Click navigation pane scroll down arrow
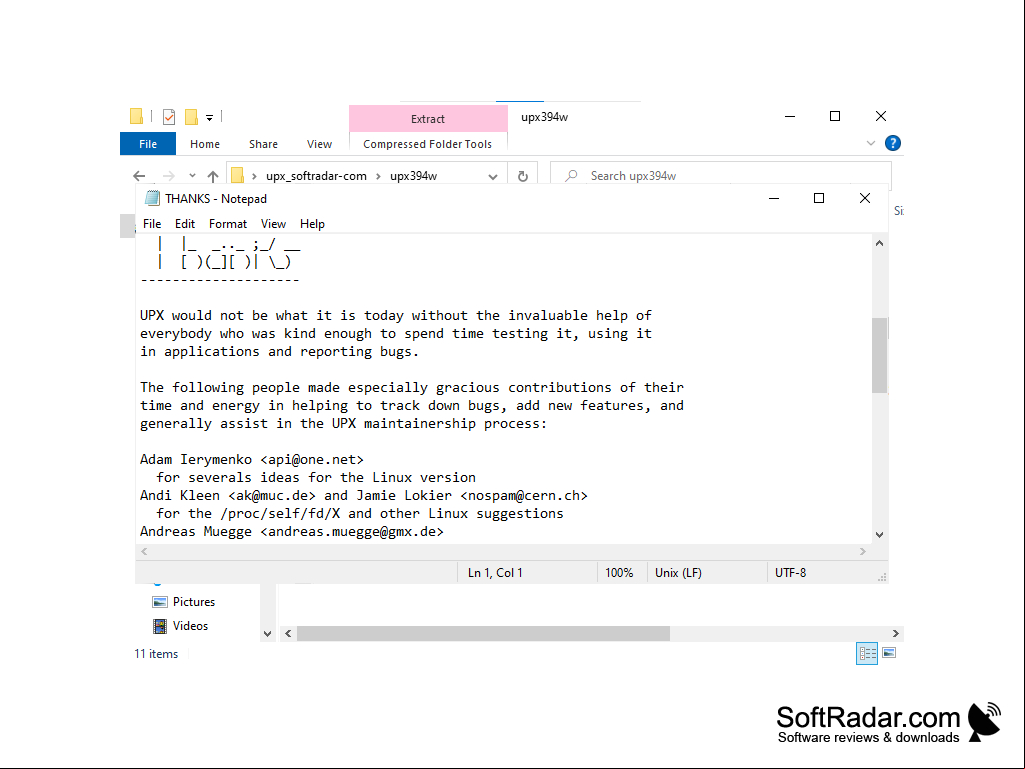The height and width of the screenshot is (769, 1025). [267, 634]
